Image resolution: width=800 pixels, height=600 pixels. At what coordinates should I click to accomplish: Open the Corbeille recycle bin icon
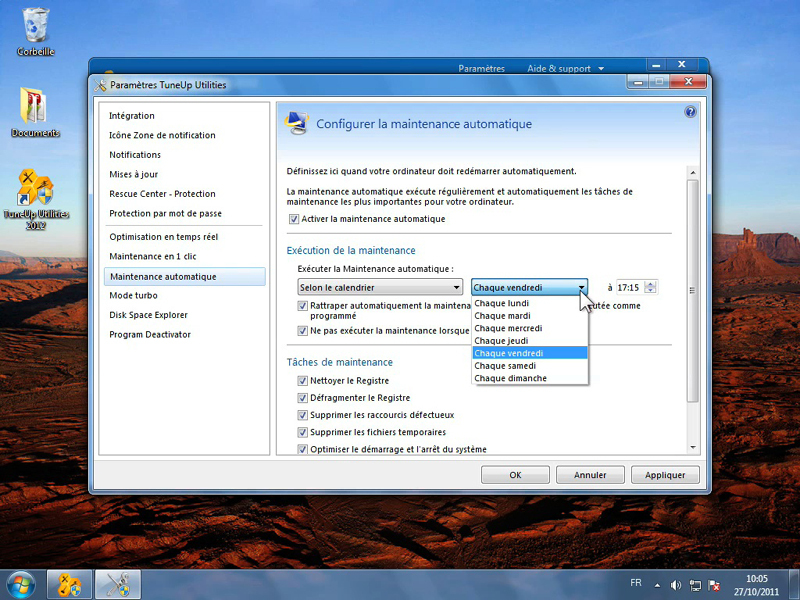click(35, 32)
